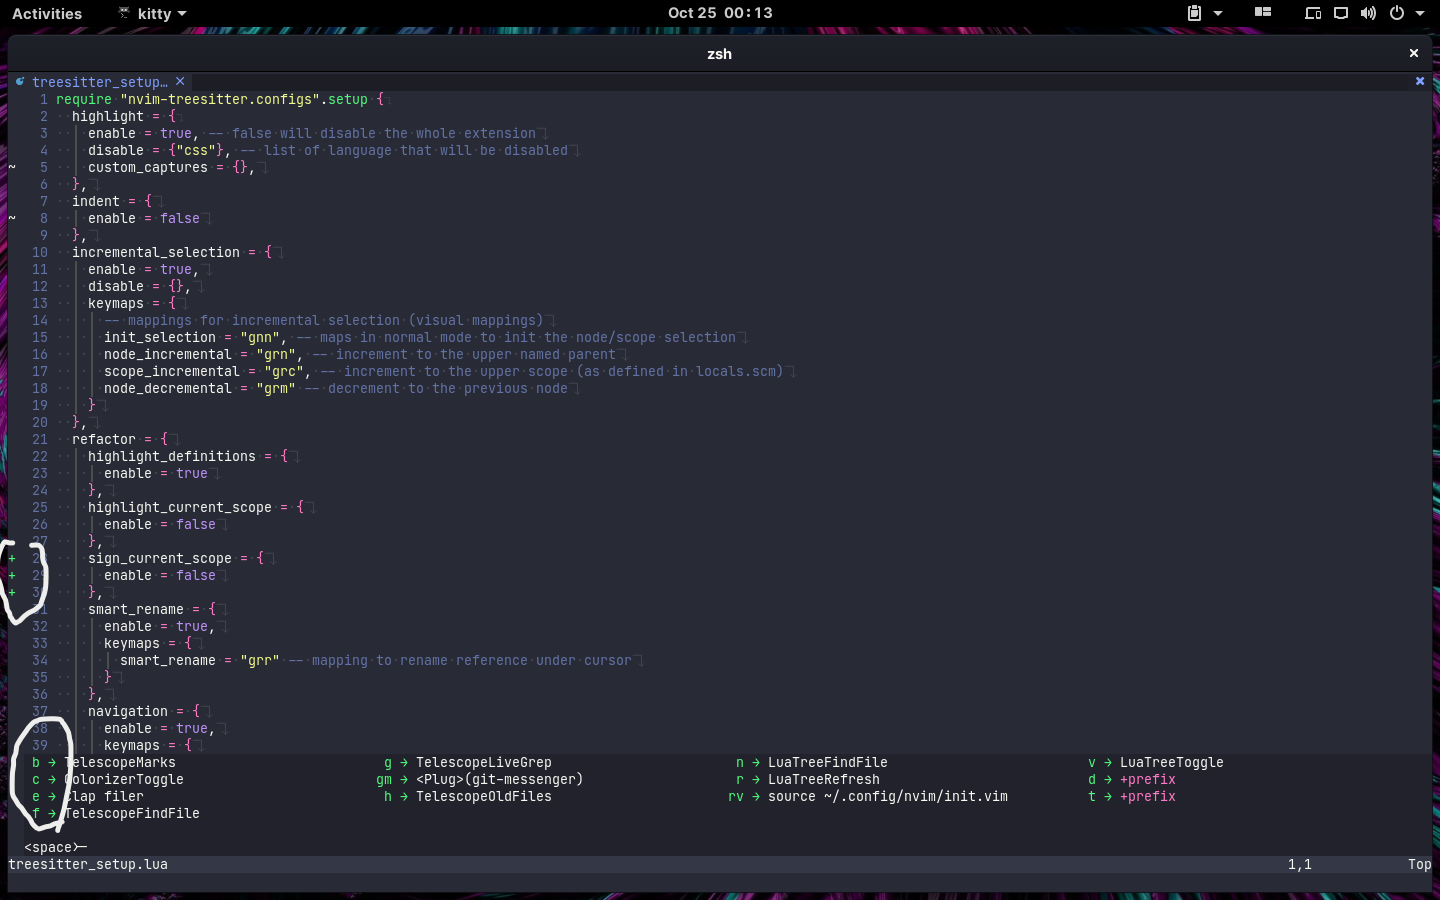Click the green + git sign beside line 30
Image resolution: width=1440 pixels, height=900 pixels.
click(x=12, y=592)
